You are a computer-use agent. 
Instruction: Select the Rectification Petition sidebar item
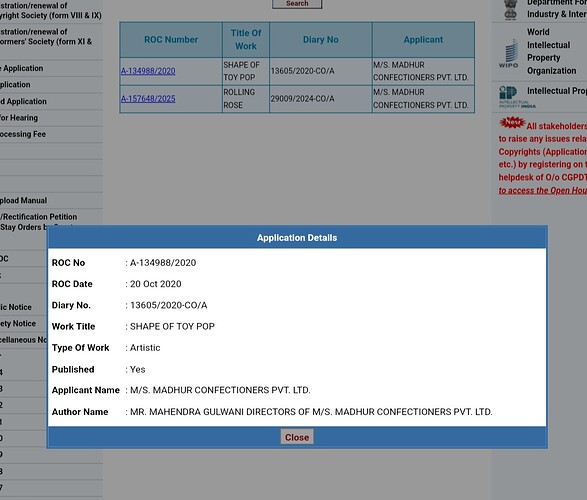pos(39,217)
